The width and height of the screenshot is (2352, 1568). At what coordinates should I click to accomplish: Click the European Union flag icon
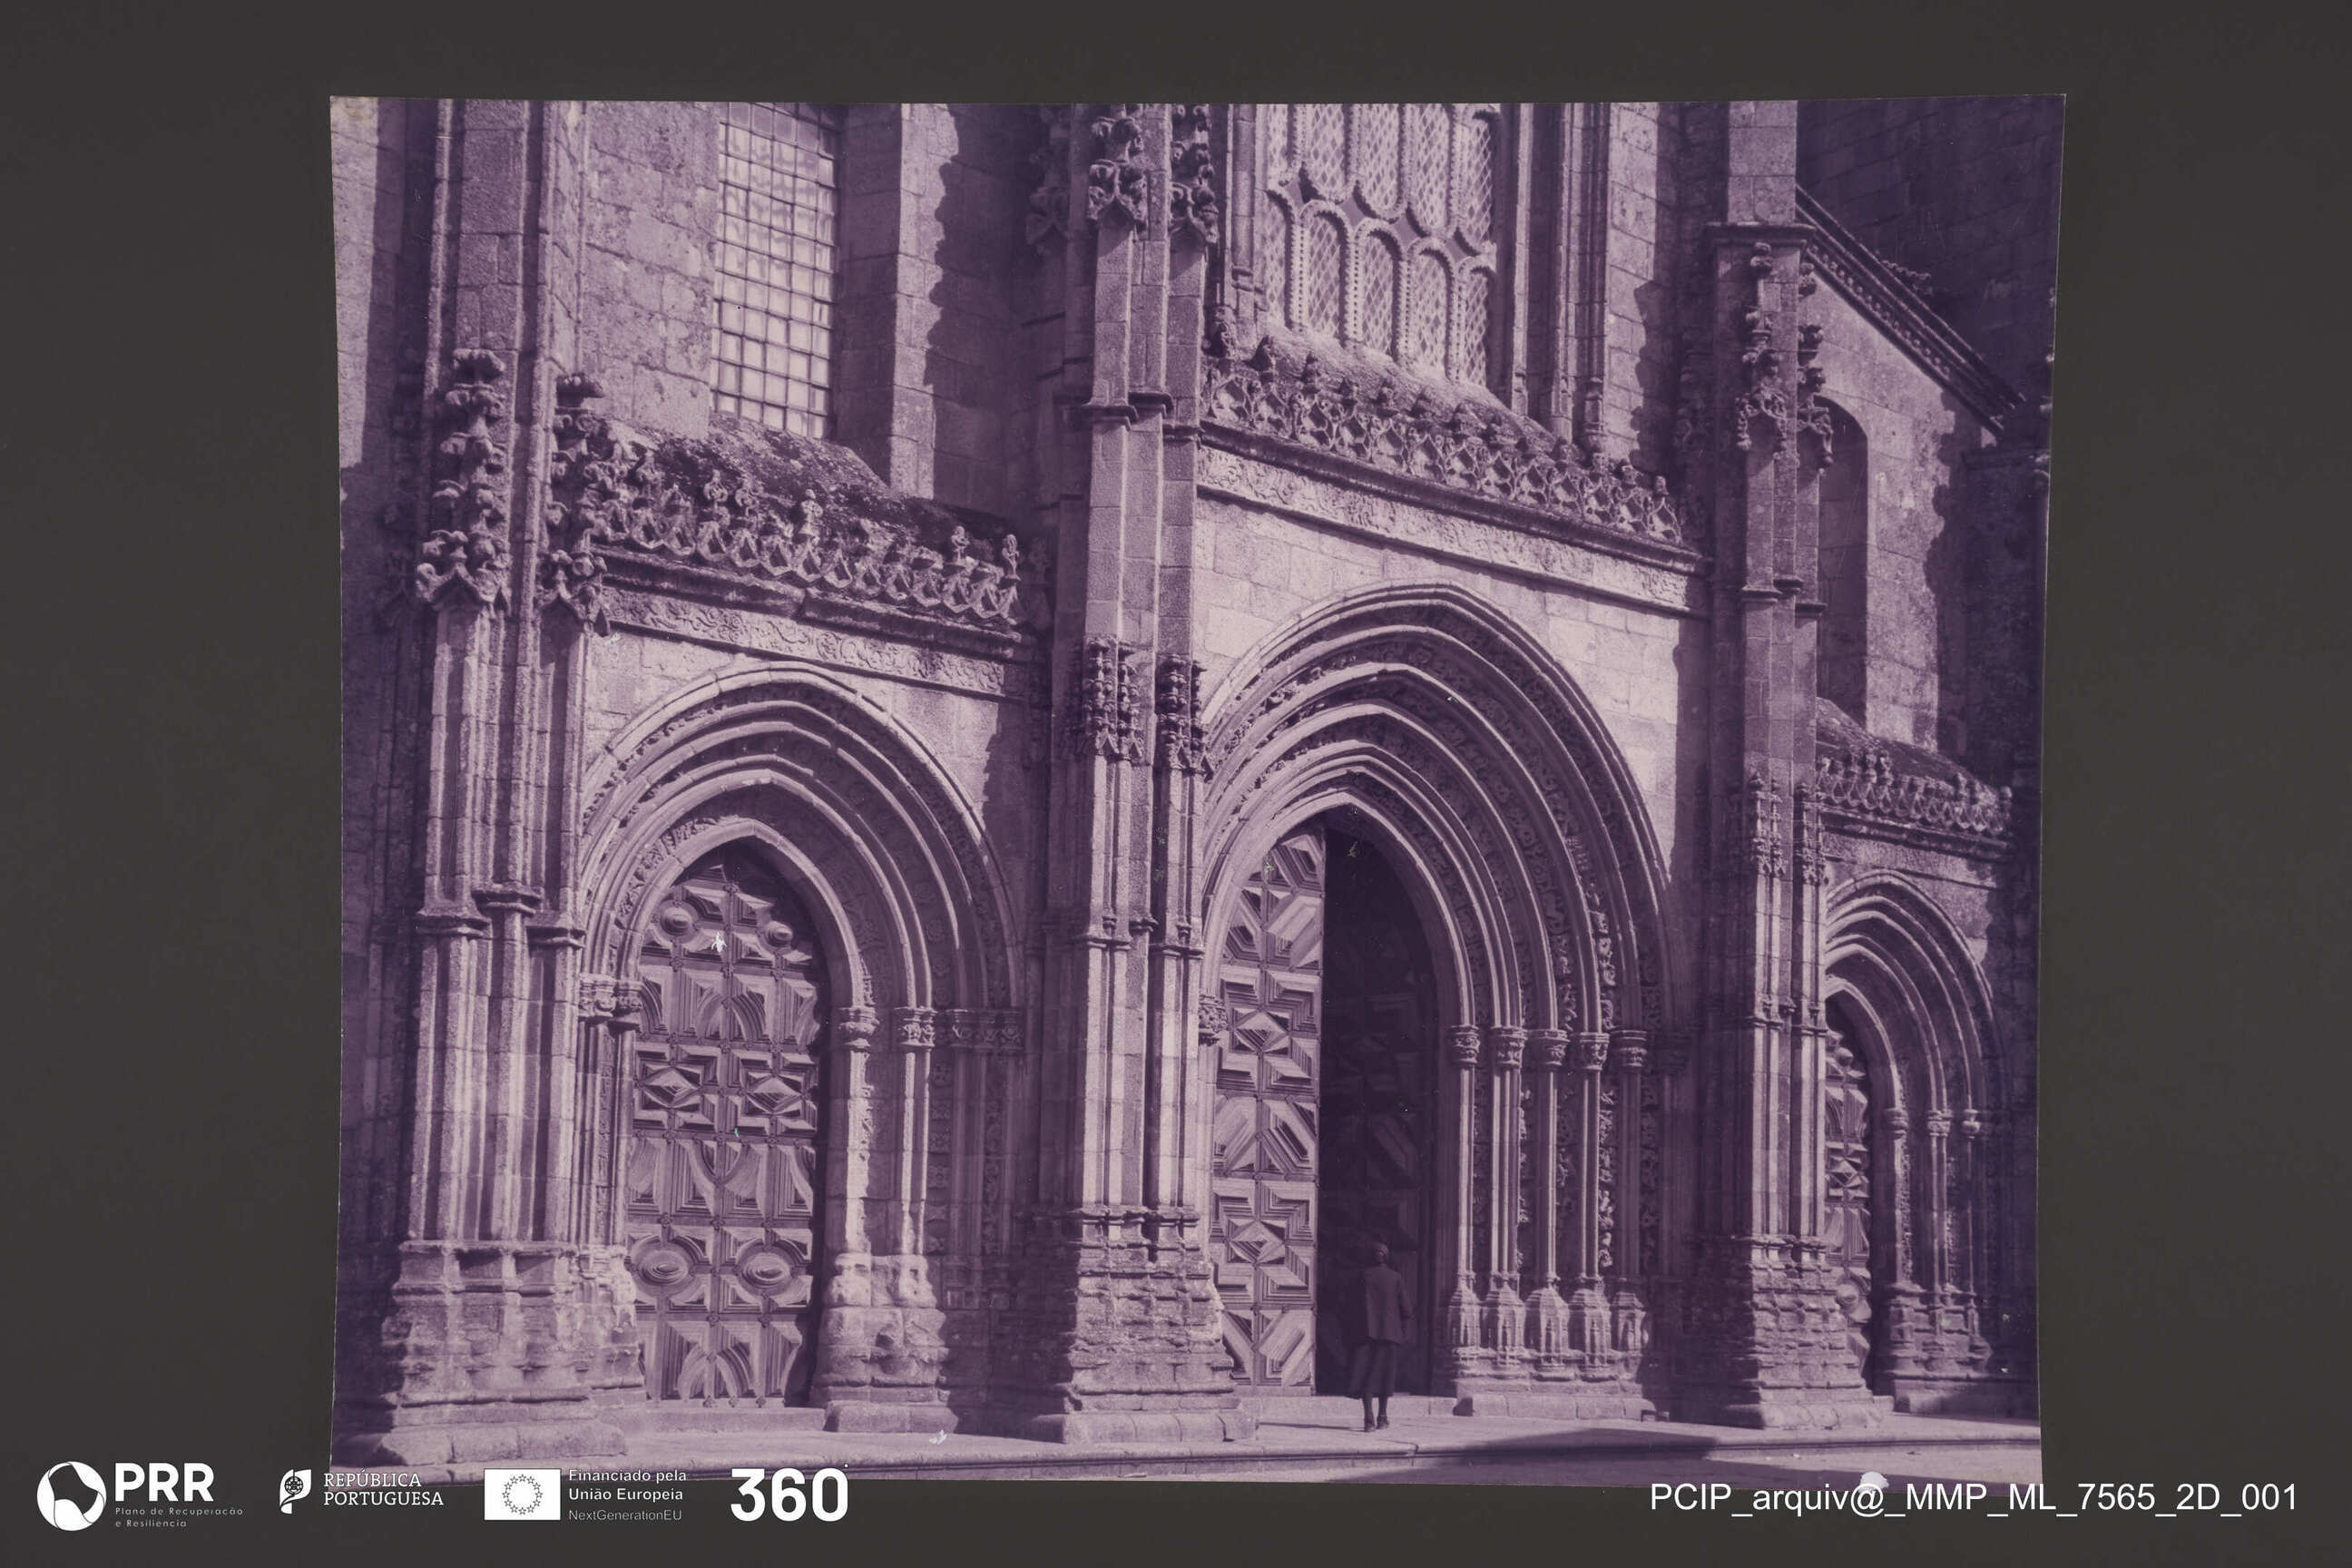(522, 1494)
